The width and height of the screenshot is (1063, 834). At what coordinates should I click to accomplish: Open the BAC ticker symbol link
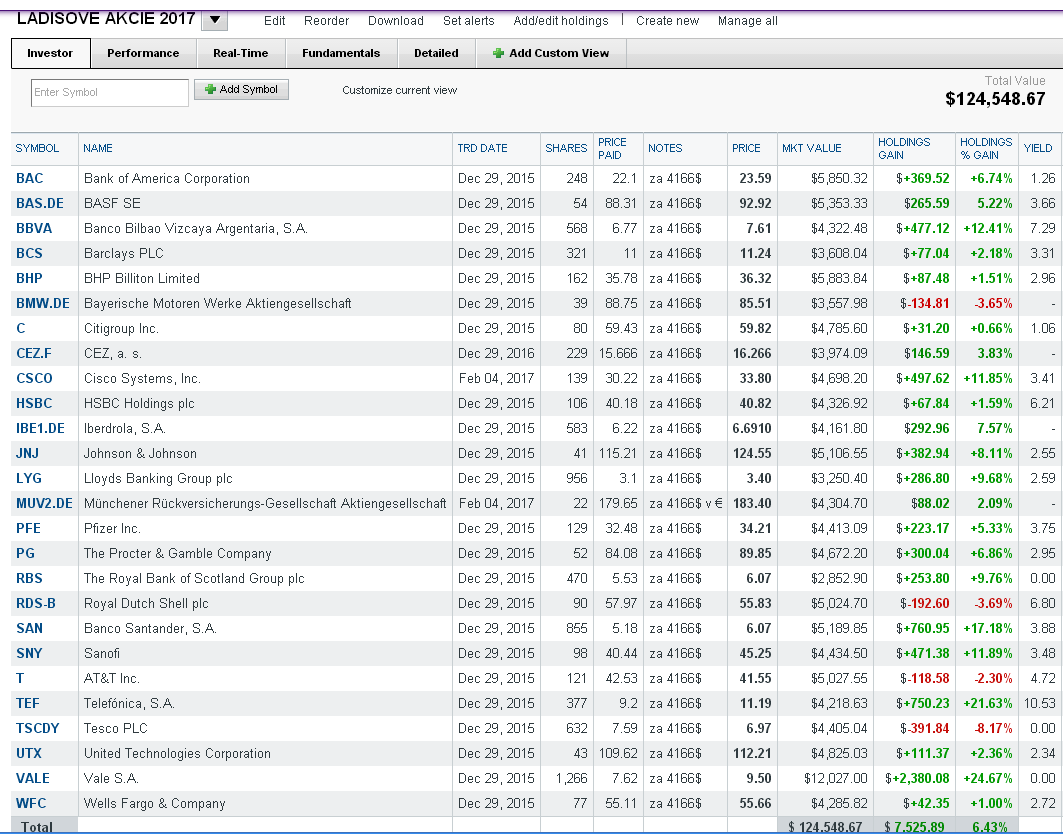pos(30,178)
